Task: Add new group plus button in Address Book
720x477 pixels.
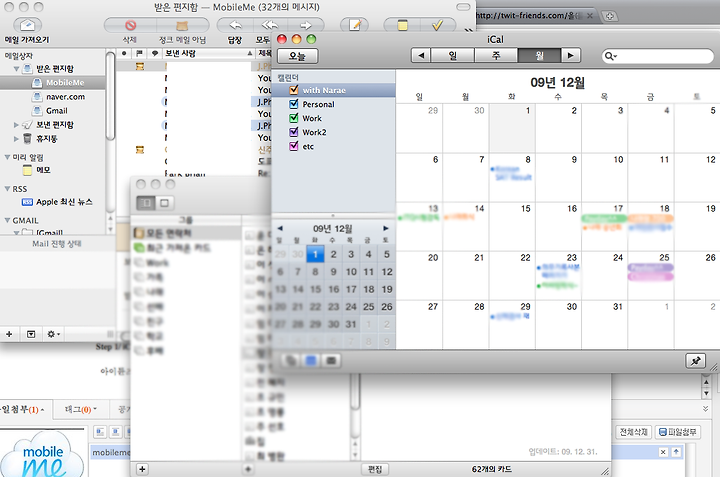Action: [142, 469]
